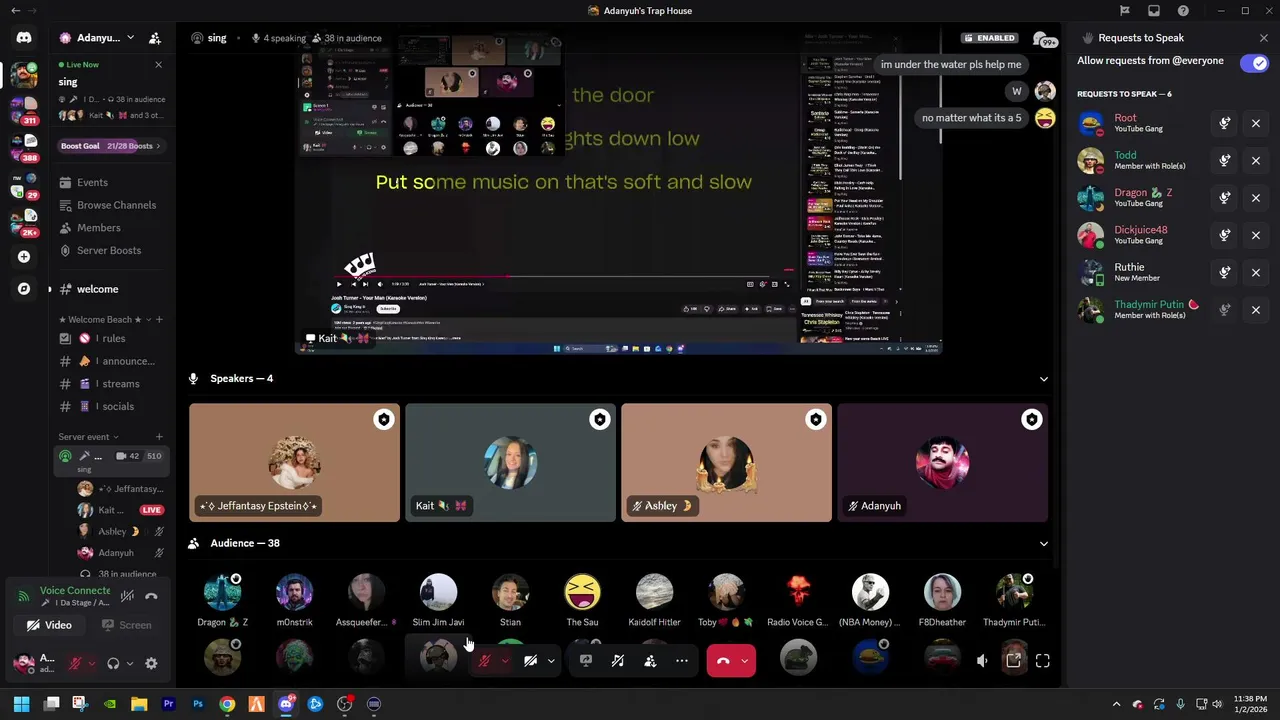
Task: Open Discover servers compass icon
Action: [24, 289]
